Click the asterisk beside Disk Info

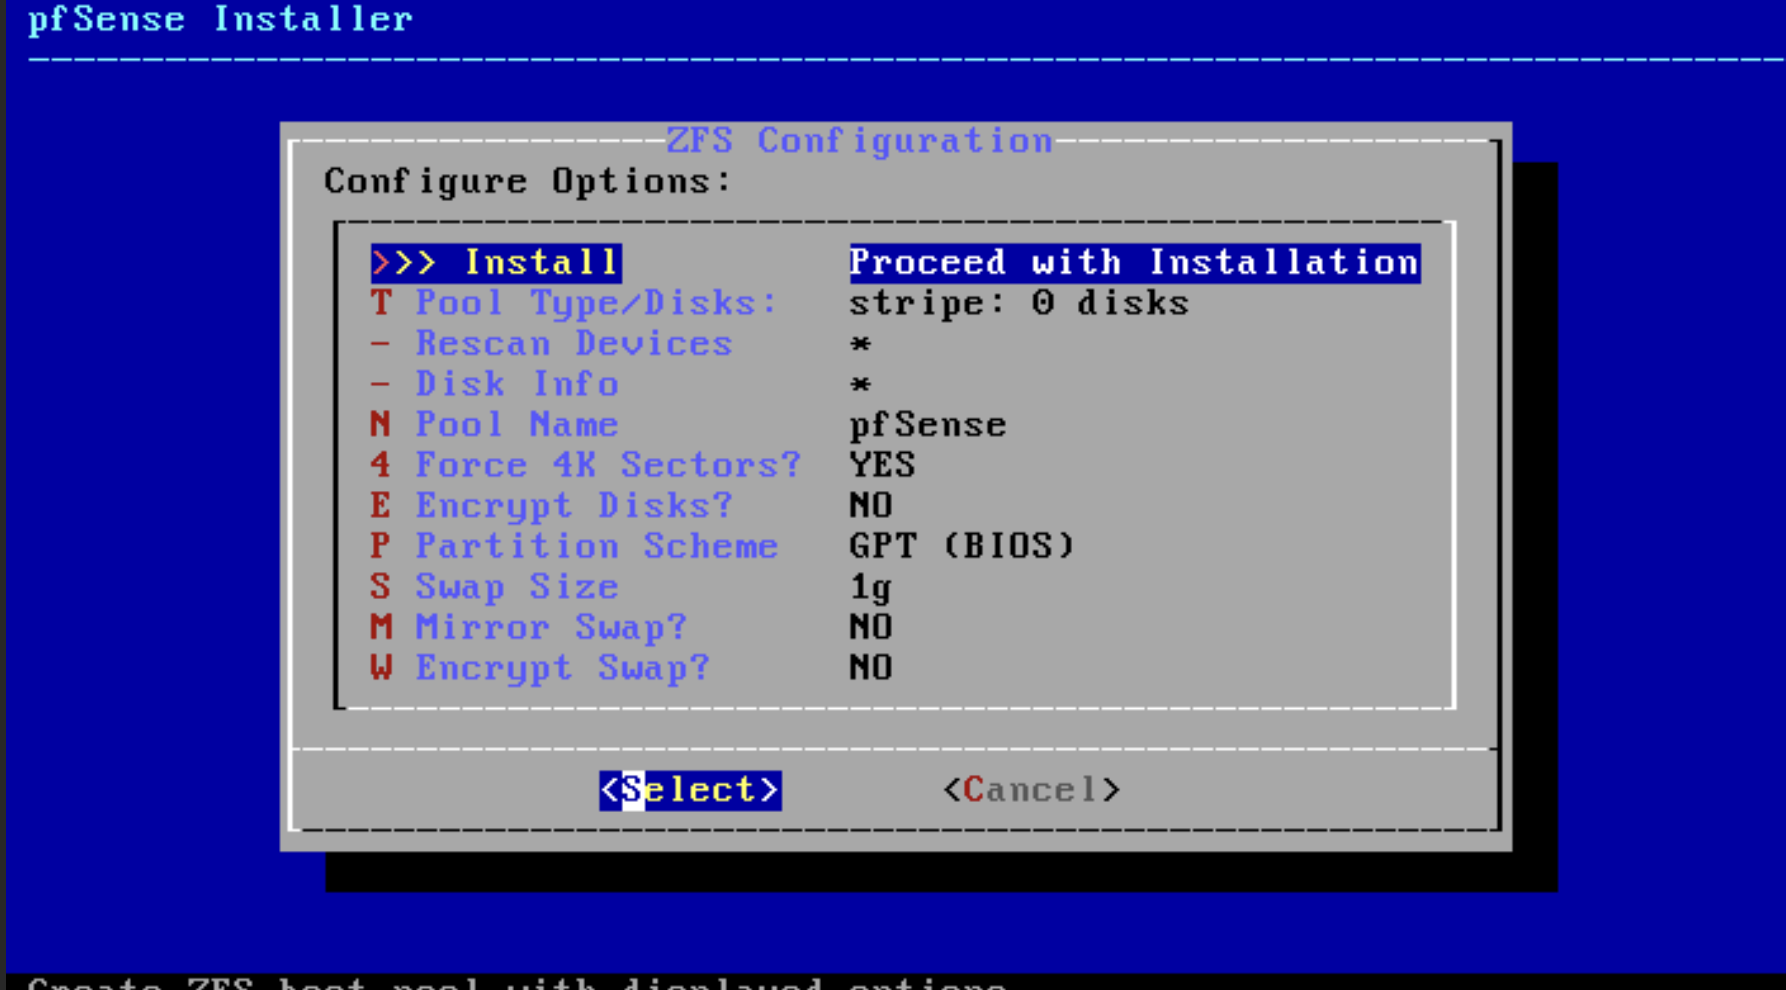point(860,385)
